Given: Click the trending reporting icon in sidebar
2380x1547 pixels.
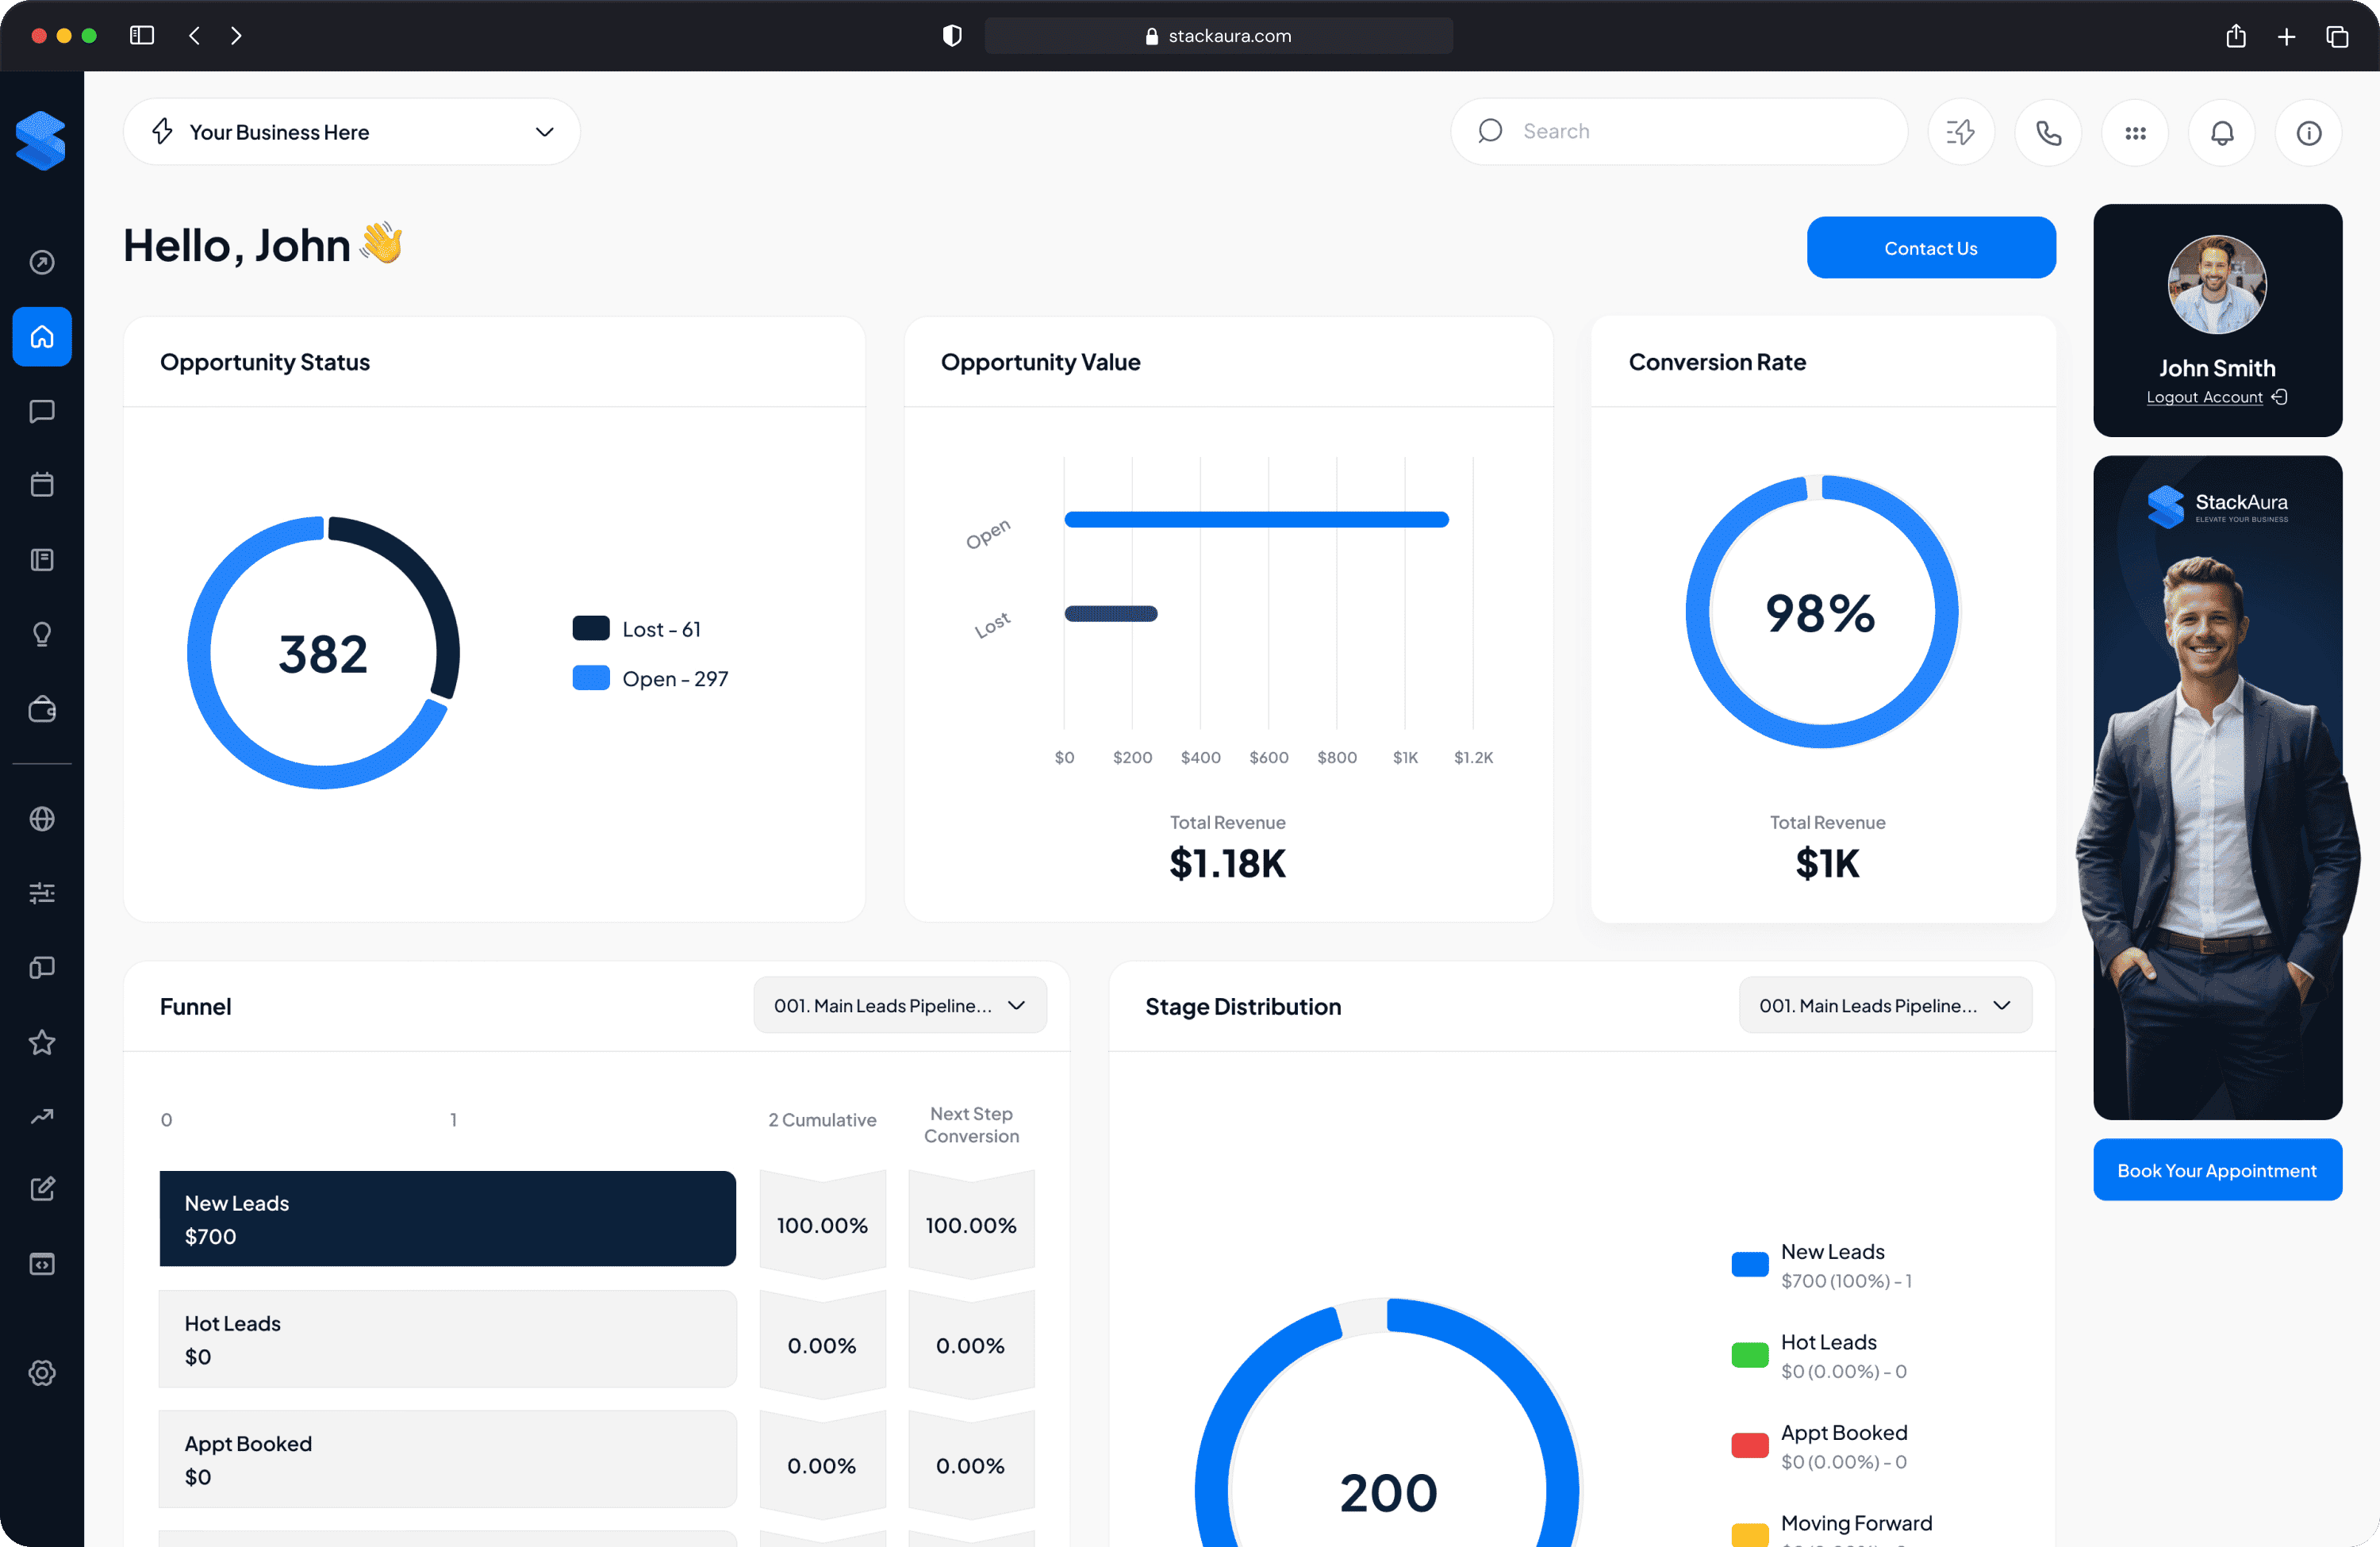Looking at the screenshot, I should [x=42, y=1116].
